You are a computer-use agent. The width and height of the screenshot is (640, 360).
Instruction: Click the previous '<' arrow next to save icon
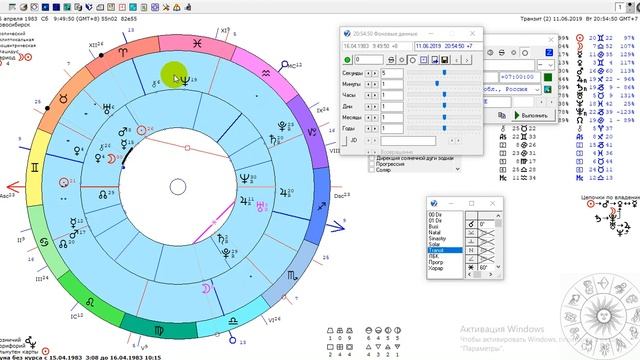(x=457, y=60)
